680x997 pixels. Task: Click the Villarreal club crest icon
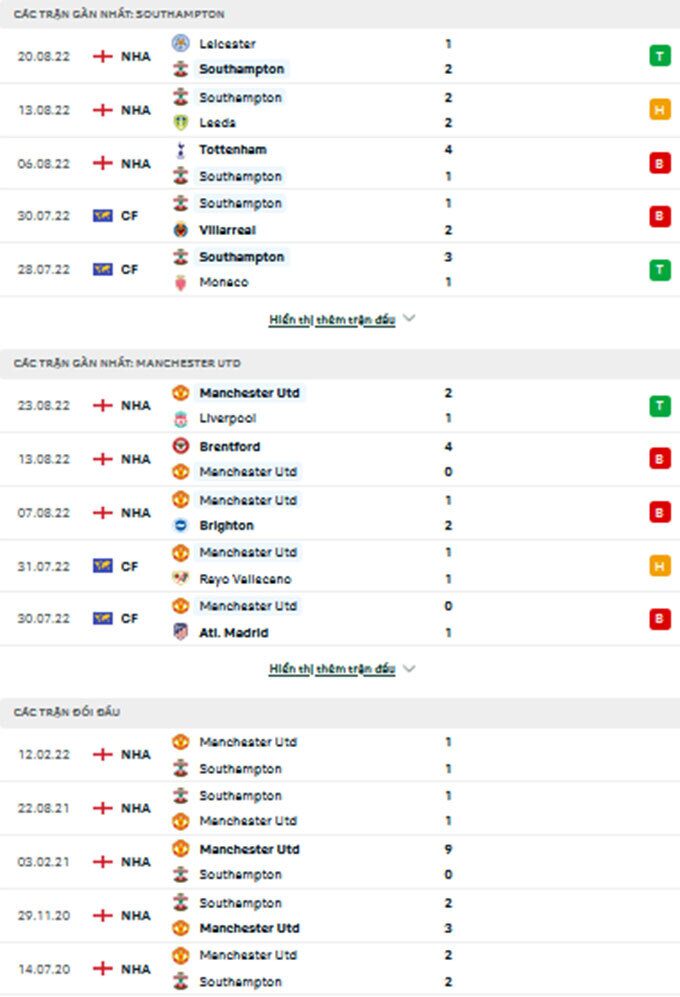pyautogui.click(x=180, y=229)
